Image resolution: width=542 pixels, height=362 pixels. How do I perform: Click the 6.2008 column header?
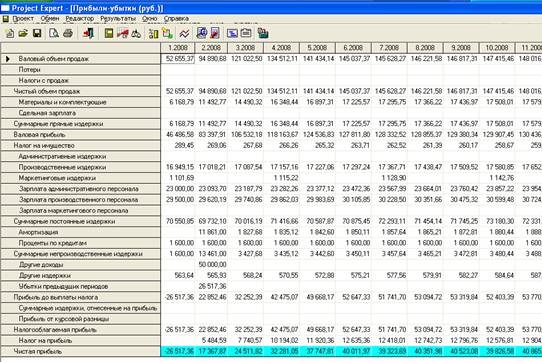click(353, 48)
